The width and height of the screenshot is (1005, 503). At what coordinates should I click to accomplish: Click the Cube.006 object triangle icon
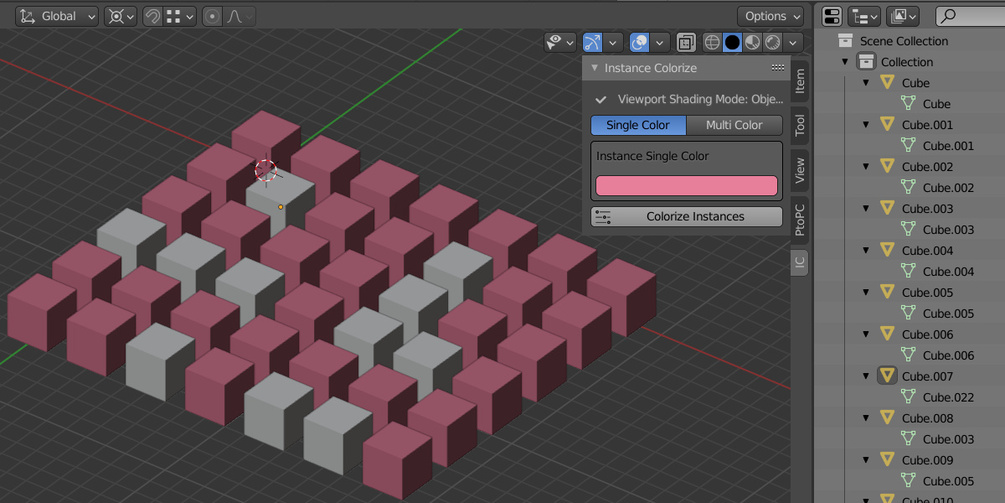(x=887, y=334)
